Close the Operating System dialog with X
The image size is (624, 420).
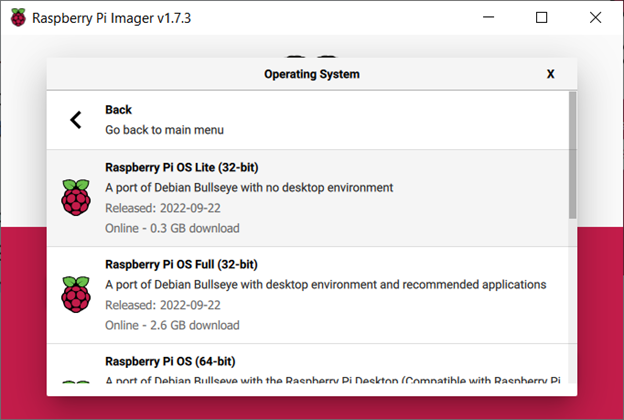click(x=550, y=74)
